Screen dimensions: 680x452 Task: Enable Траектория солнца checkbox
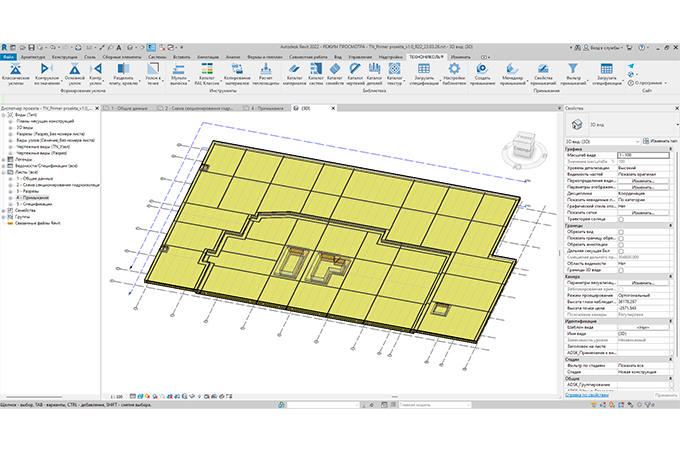(621, 219)
